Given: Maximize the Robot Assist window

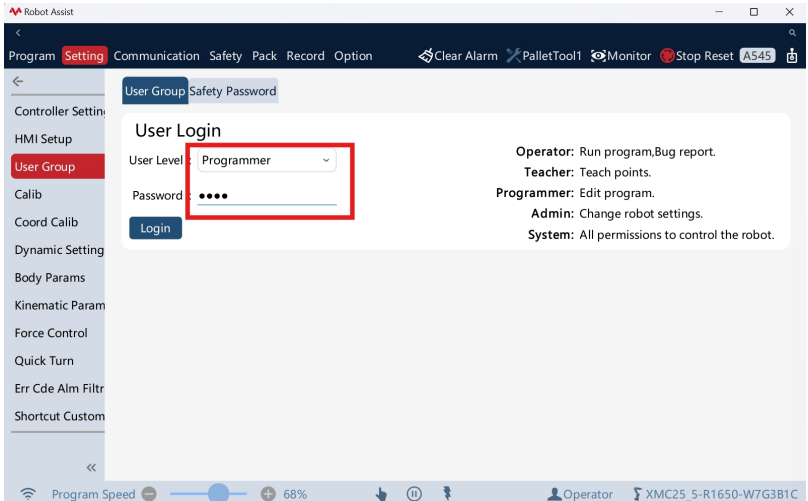Looking at the screenshot, I should (x=753, y=12).
